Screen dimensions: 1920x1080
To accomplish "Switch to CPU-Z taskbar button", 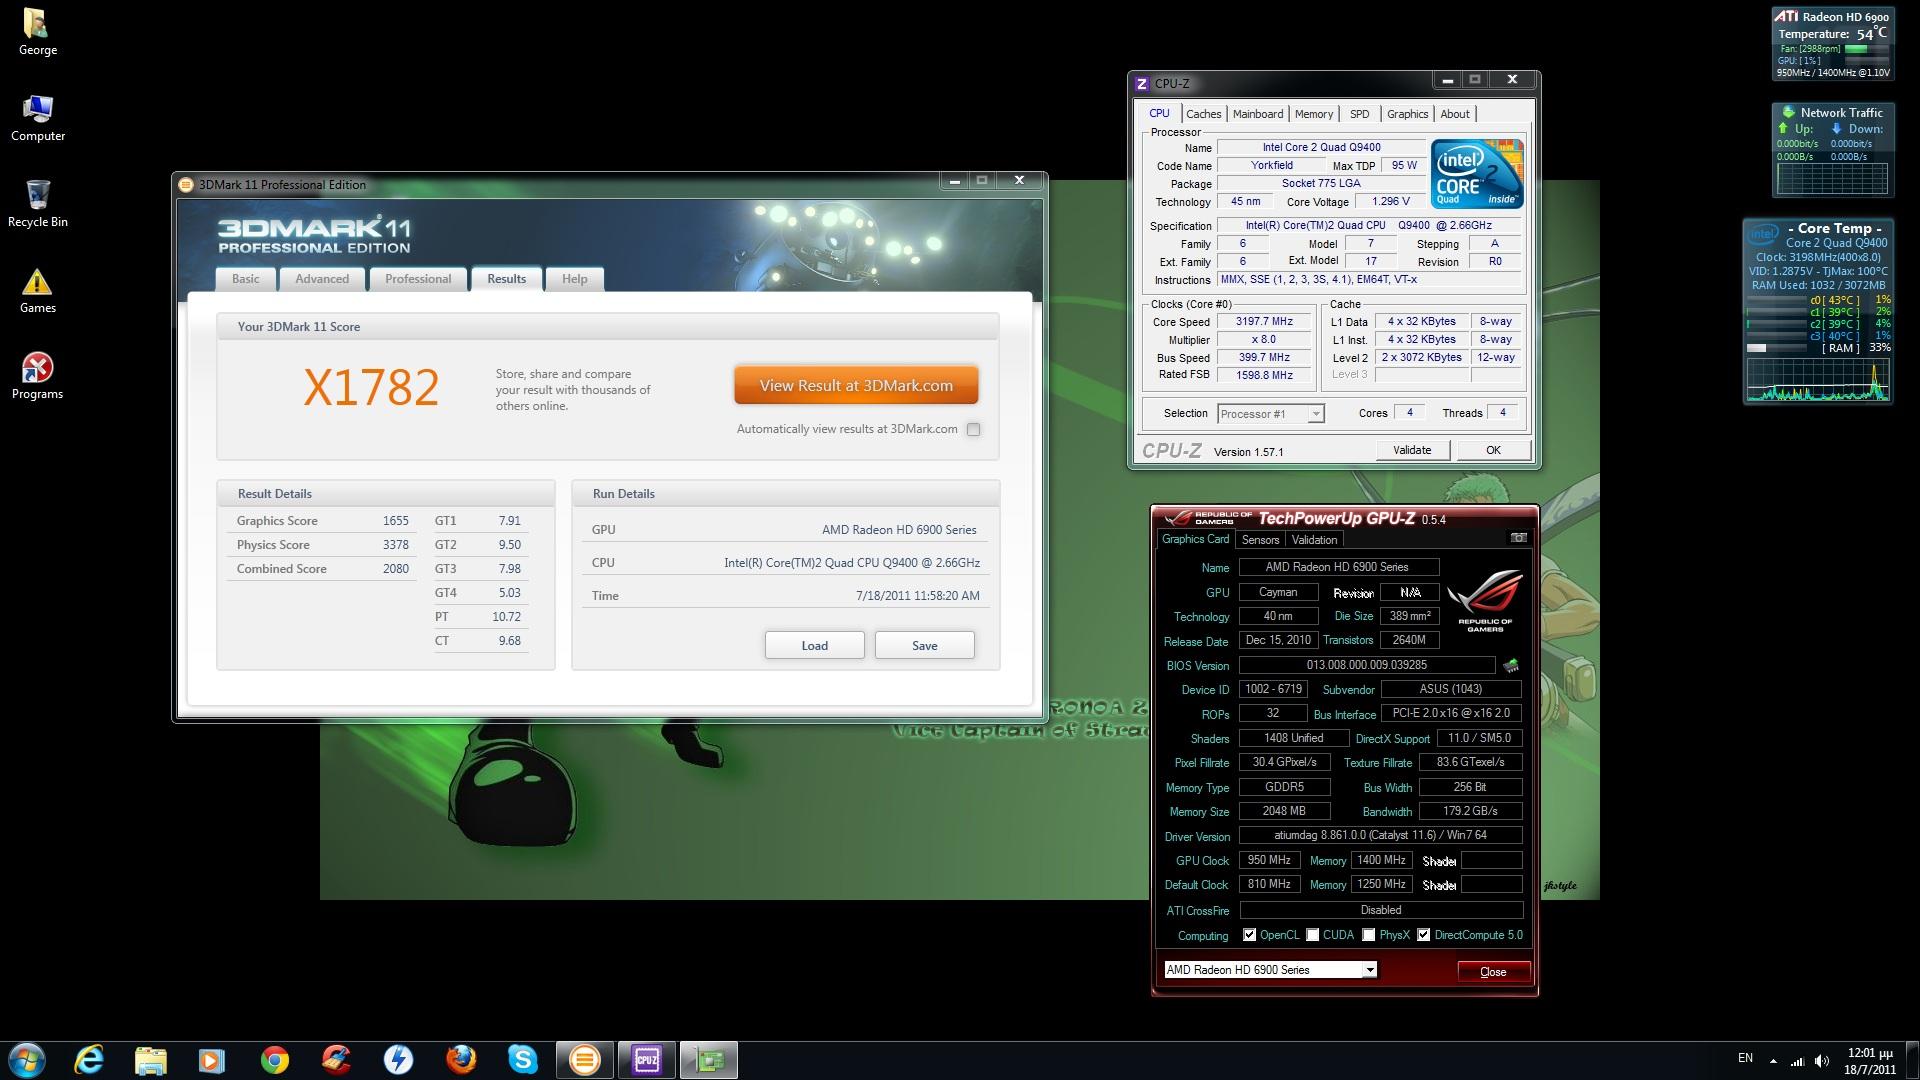I will click(x=647, y=1060).
